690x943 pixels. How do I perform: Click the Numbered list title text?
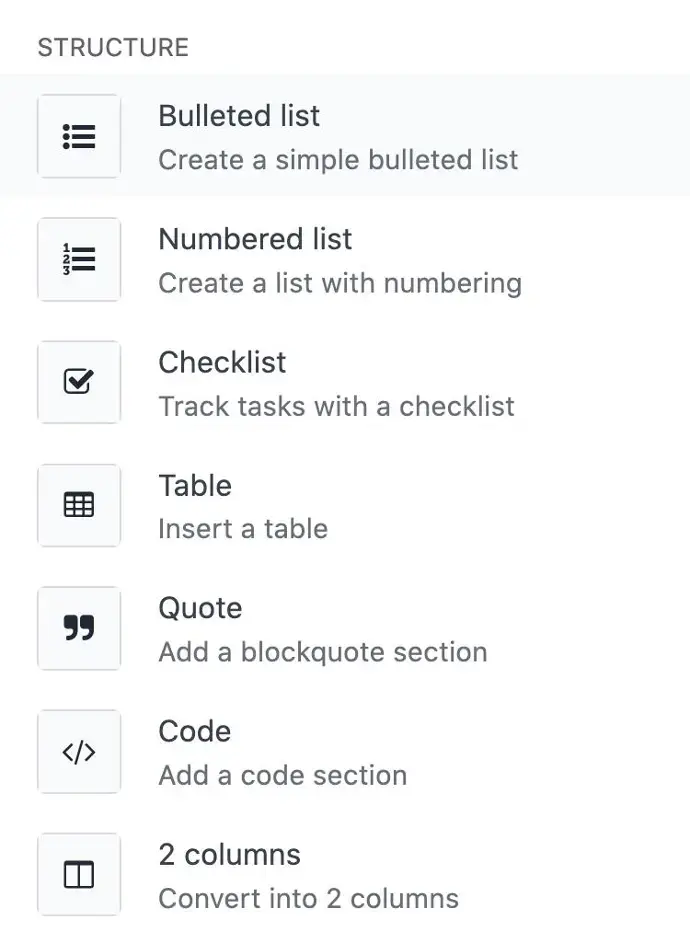254,240
